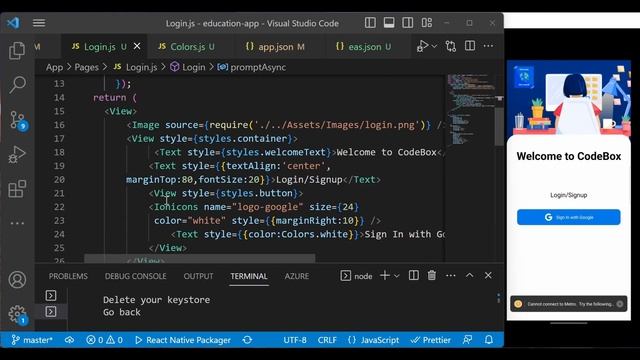Select the Pages breadcrumb segment
This screenshot has width=640, height=360.
click(87, 67)
